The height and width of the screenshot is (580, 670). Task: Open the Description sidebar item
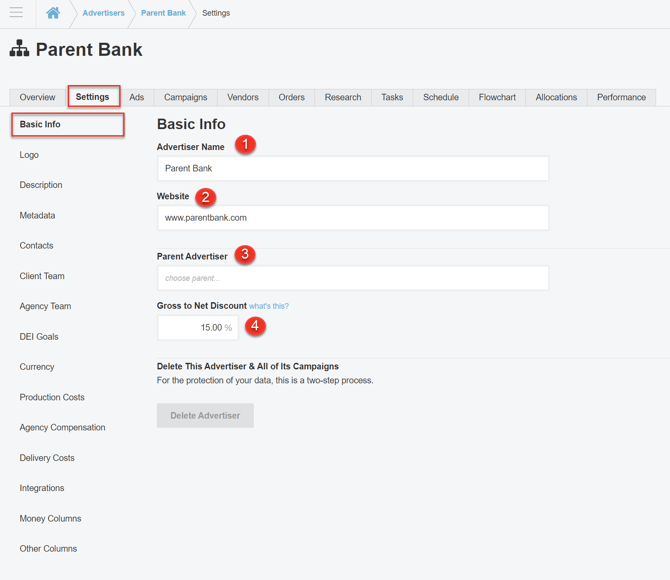pos(41,185)
